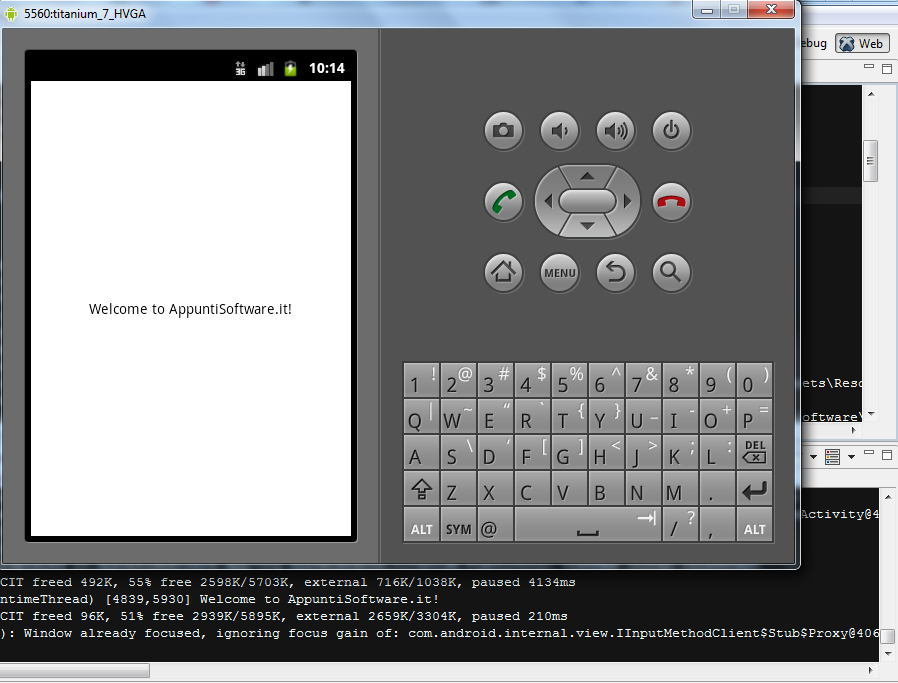The width and height of the screenshot is (898, 683).
Task: Maximize the IDE console panel
Action: 887,455
